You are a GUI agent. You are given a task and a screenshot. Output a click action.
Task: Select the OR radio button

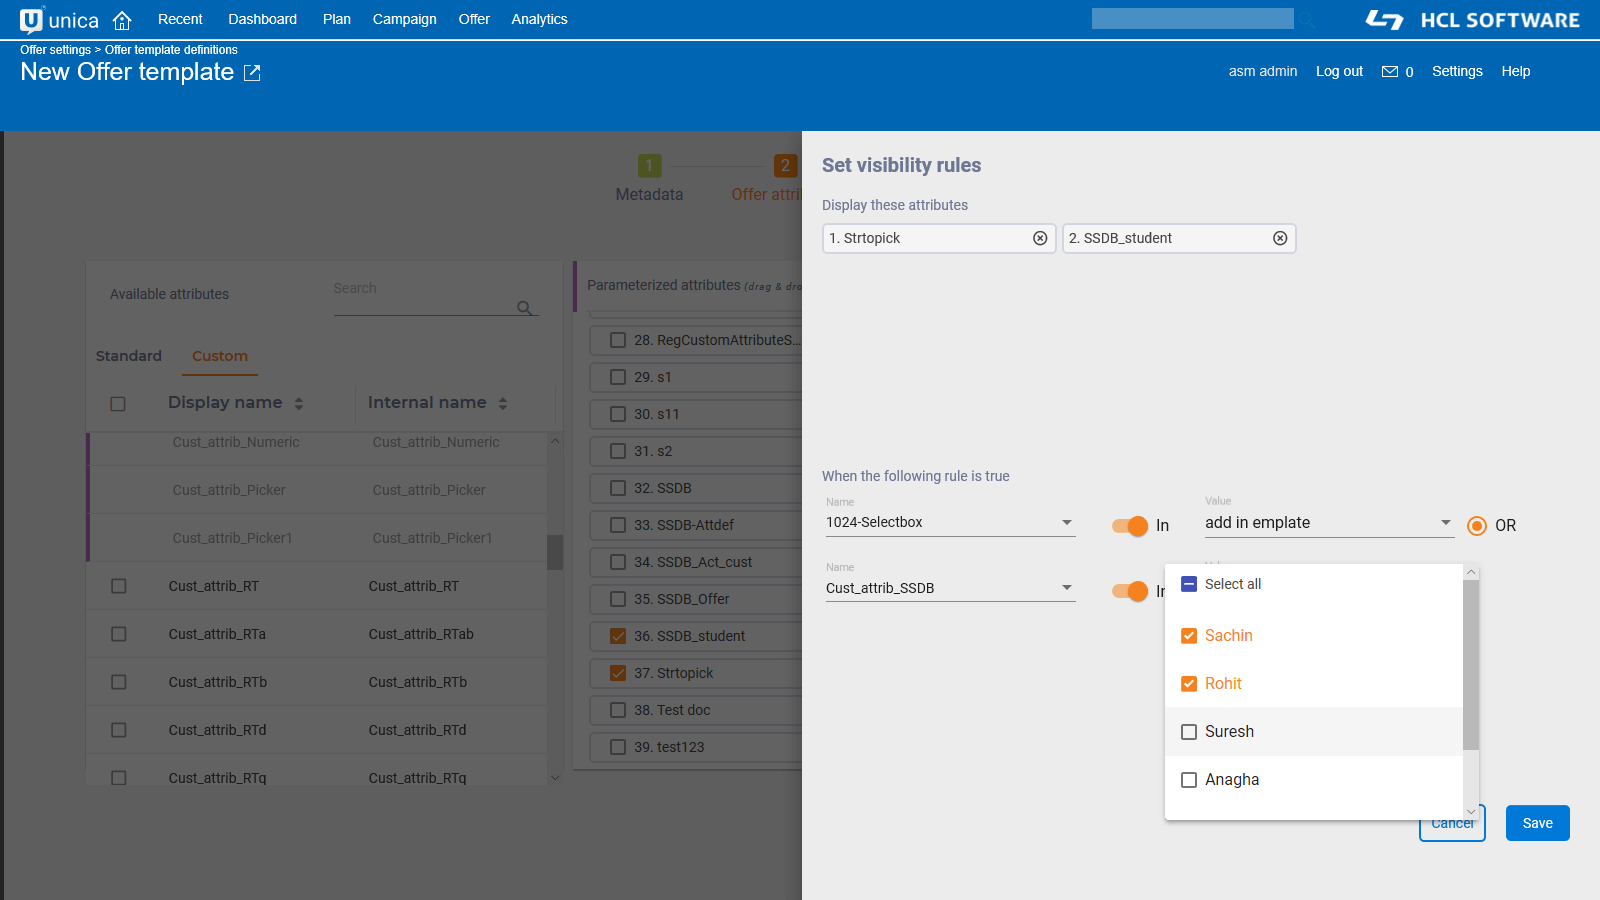[x=1477, y=526]
